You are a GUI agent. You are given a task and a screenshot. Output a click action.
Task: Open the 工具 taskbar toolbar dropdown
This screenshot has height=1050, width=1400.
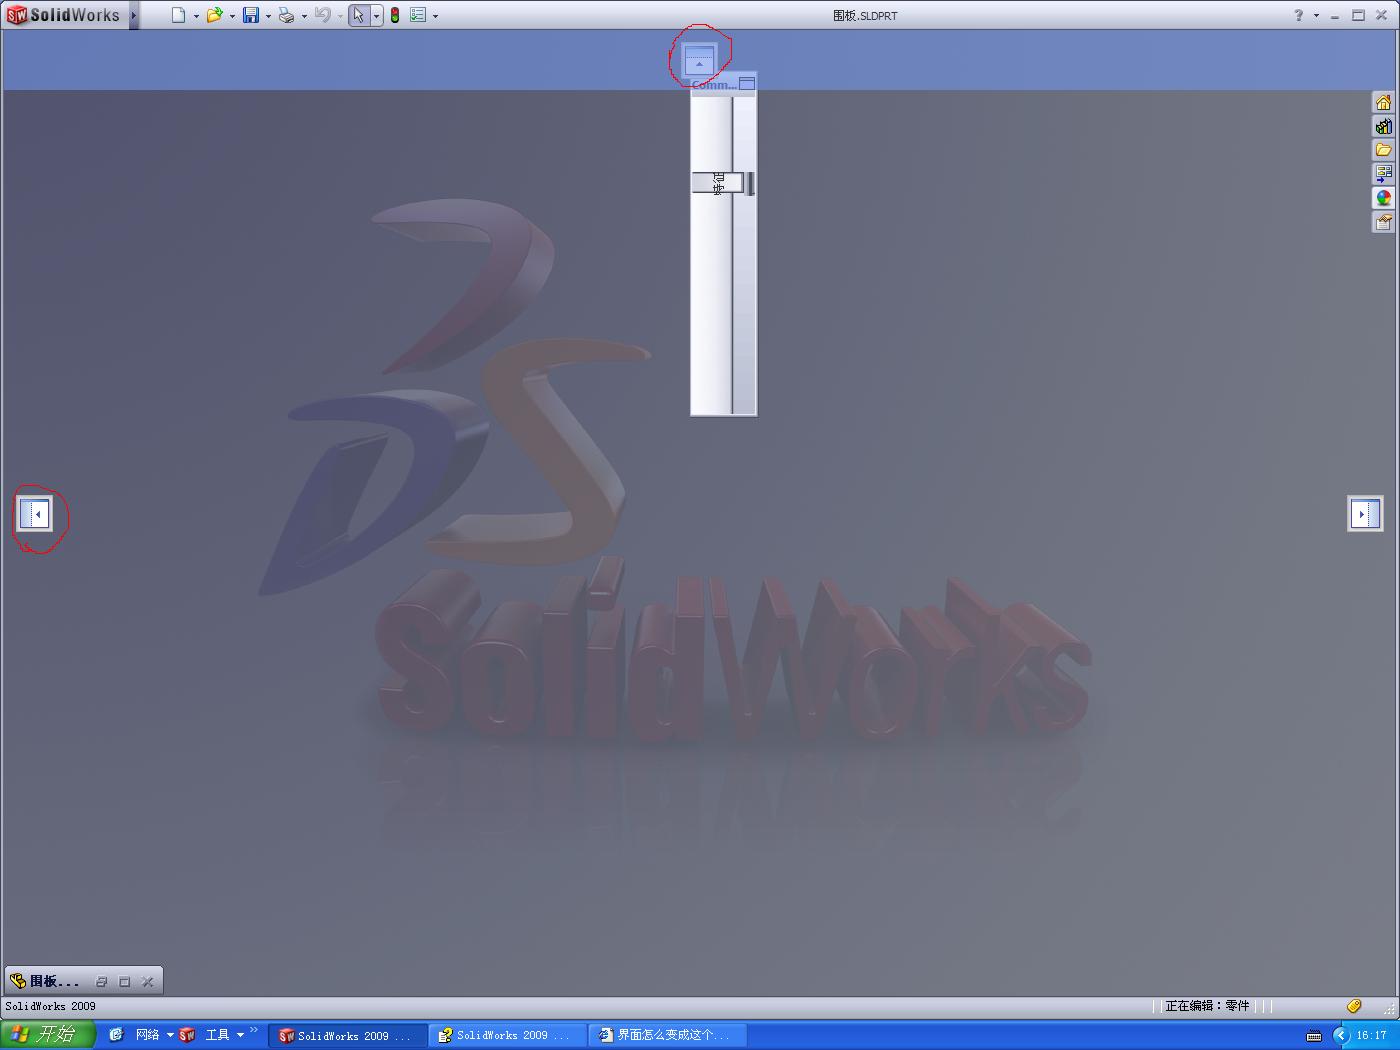click(x=240, y=1035)
